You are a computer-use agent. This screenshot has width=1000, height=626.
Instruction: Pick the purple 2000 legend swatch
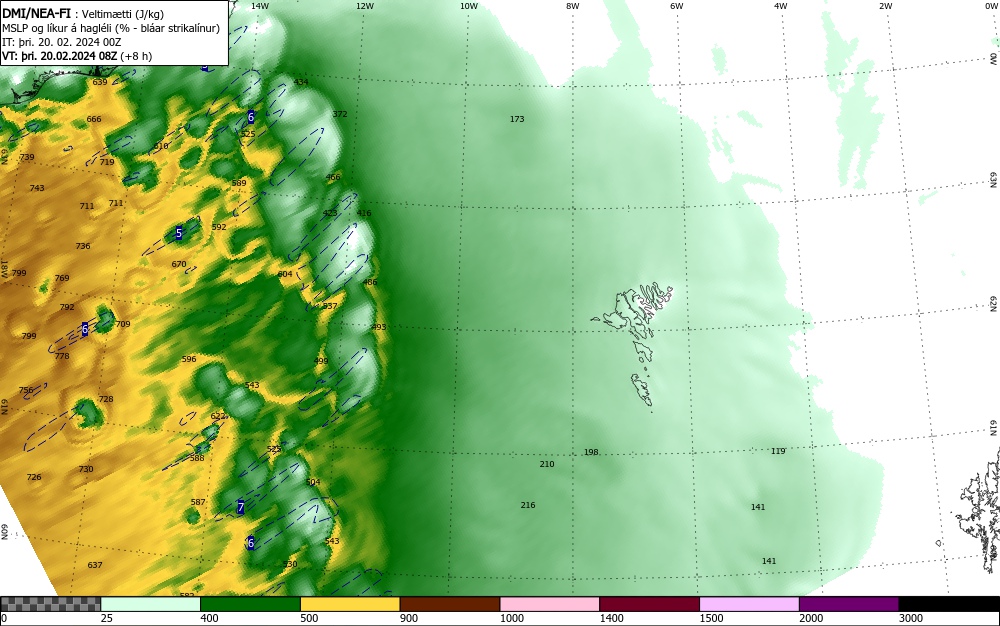point(849,604)
